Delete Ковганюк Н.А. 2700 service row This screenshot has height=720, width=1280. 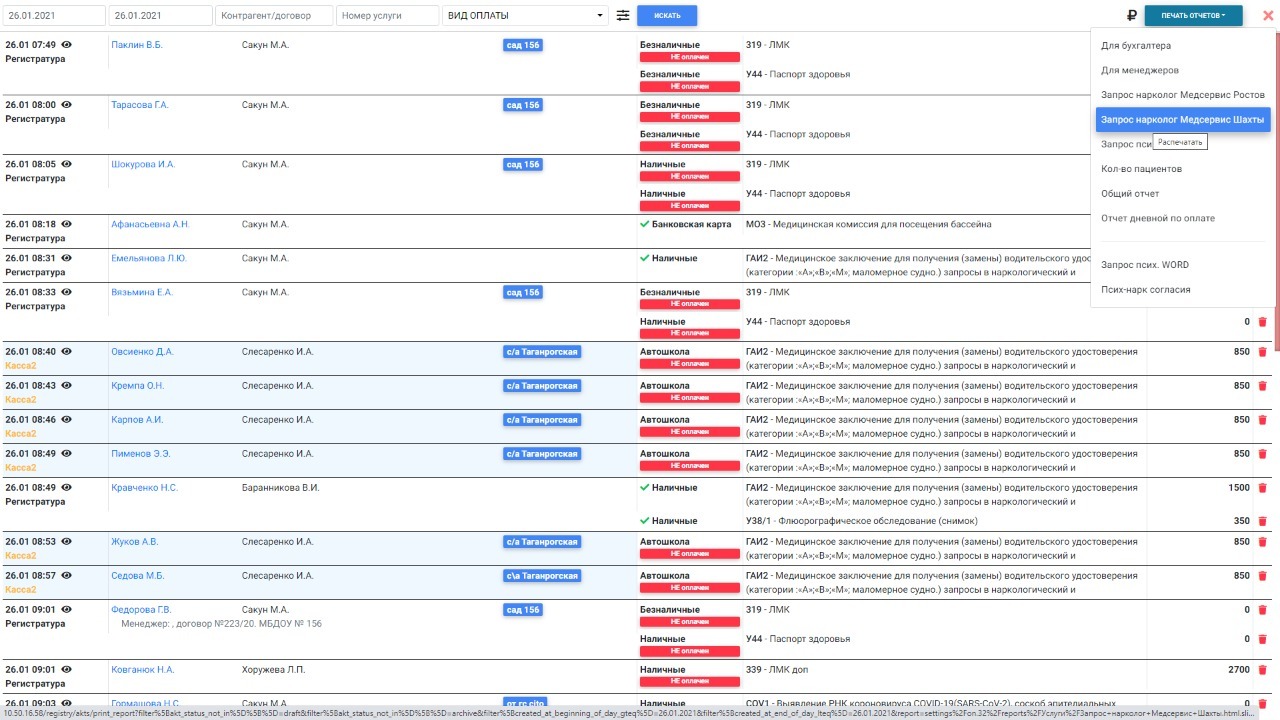click(1262, 670)
